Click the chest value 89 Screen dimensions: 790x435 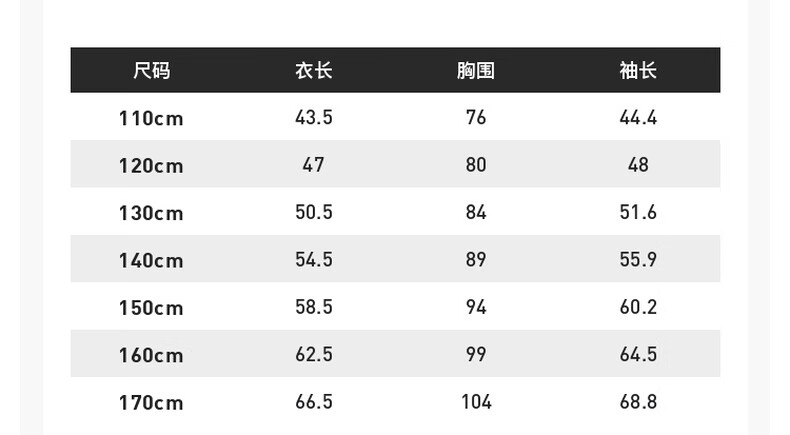click(x=476, y=260)
